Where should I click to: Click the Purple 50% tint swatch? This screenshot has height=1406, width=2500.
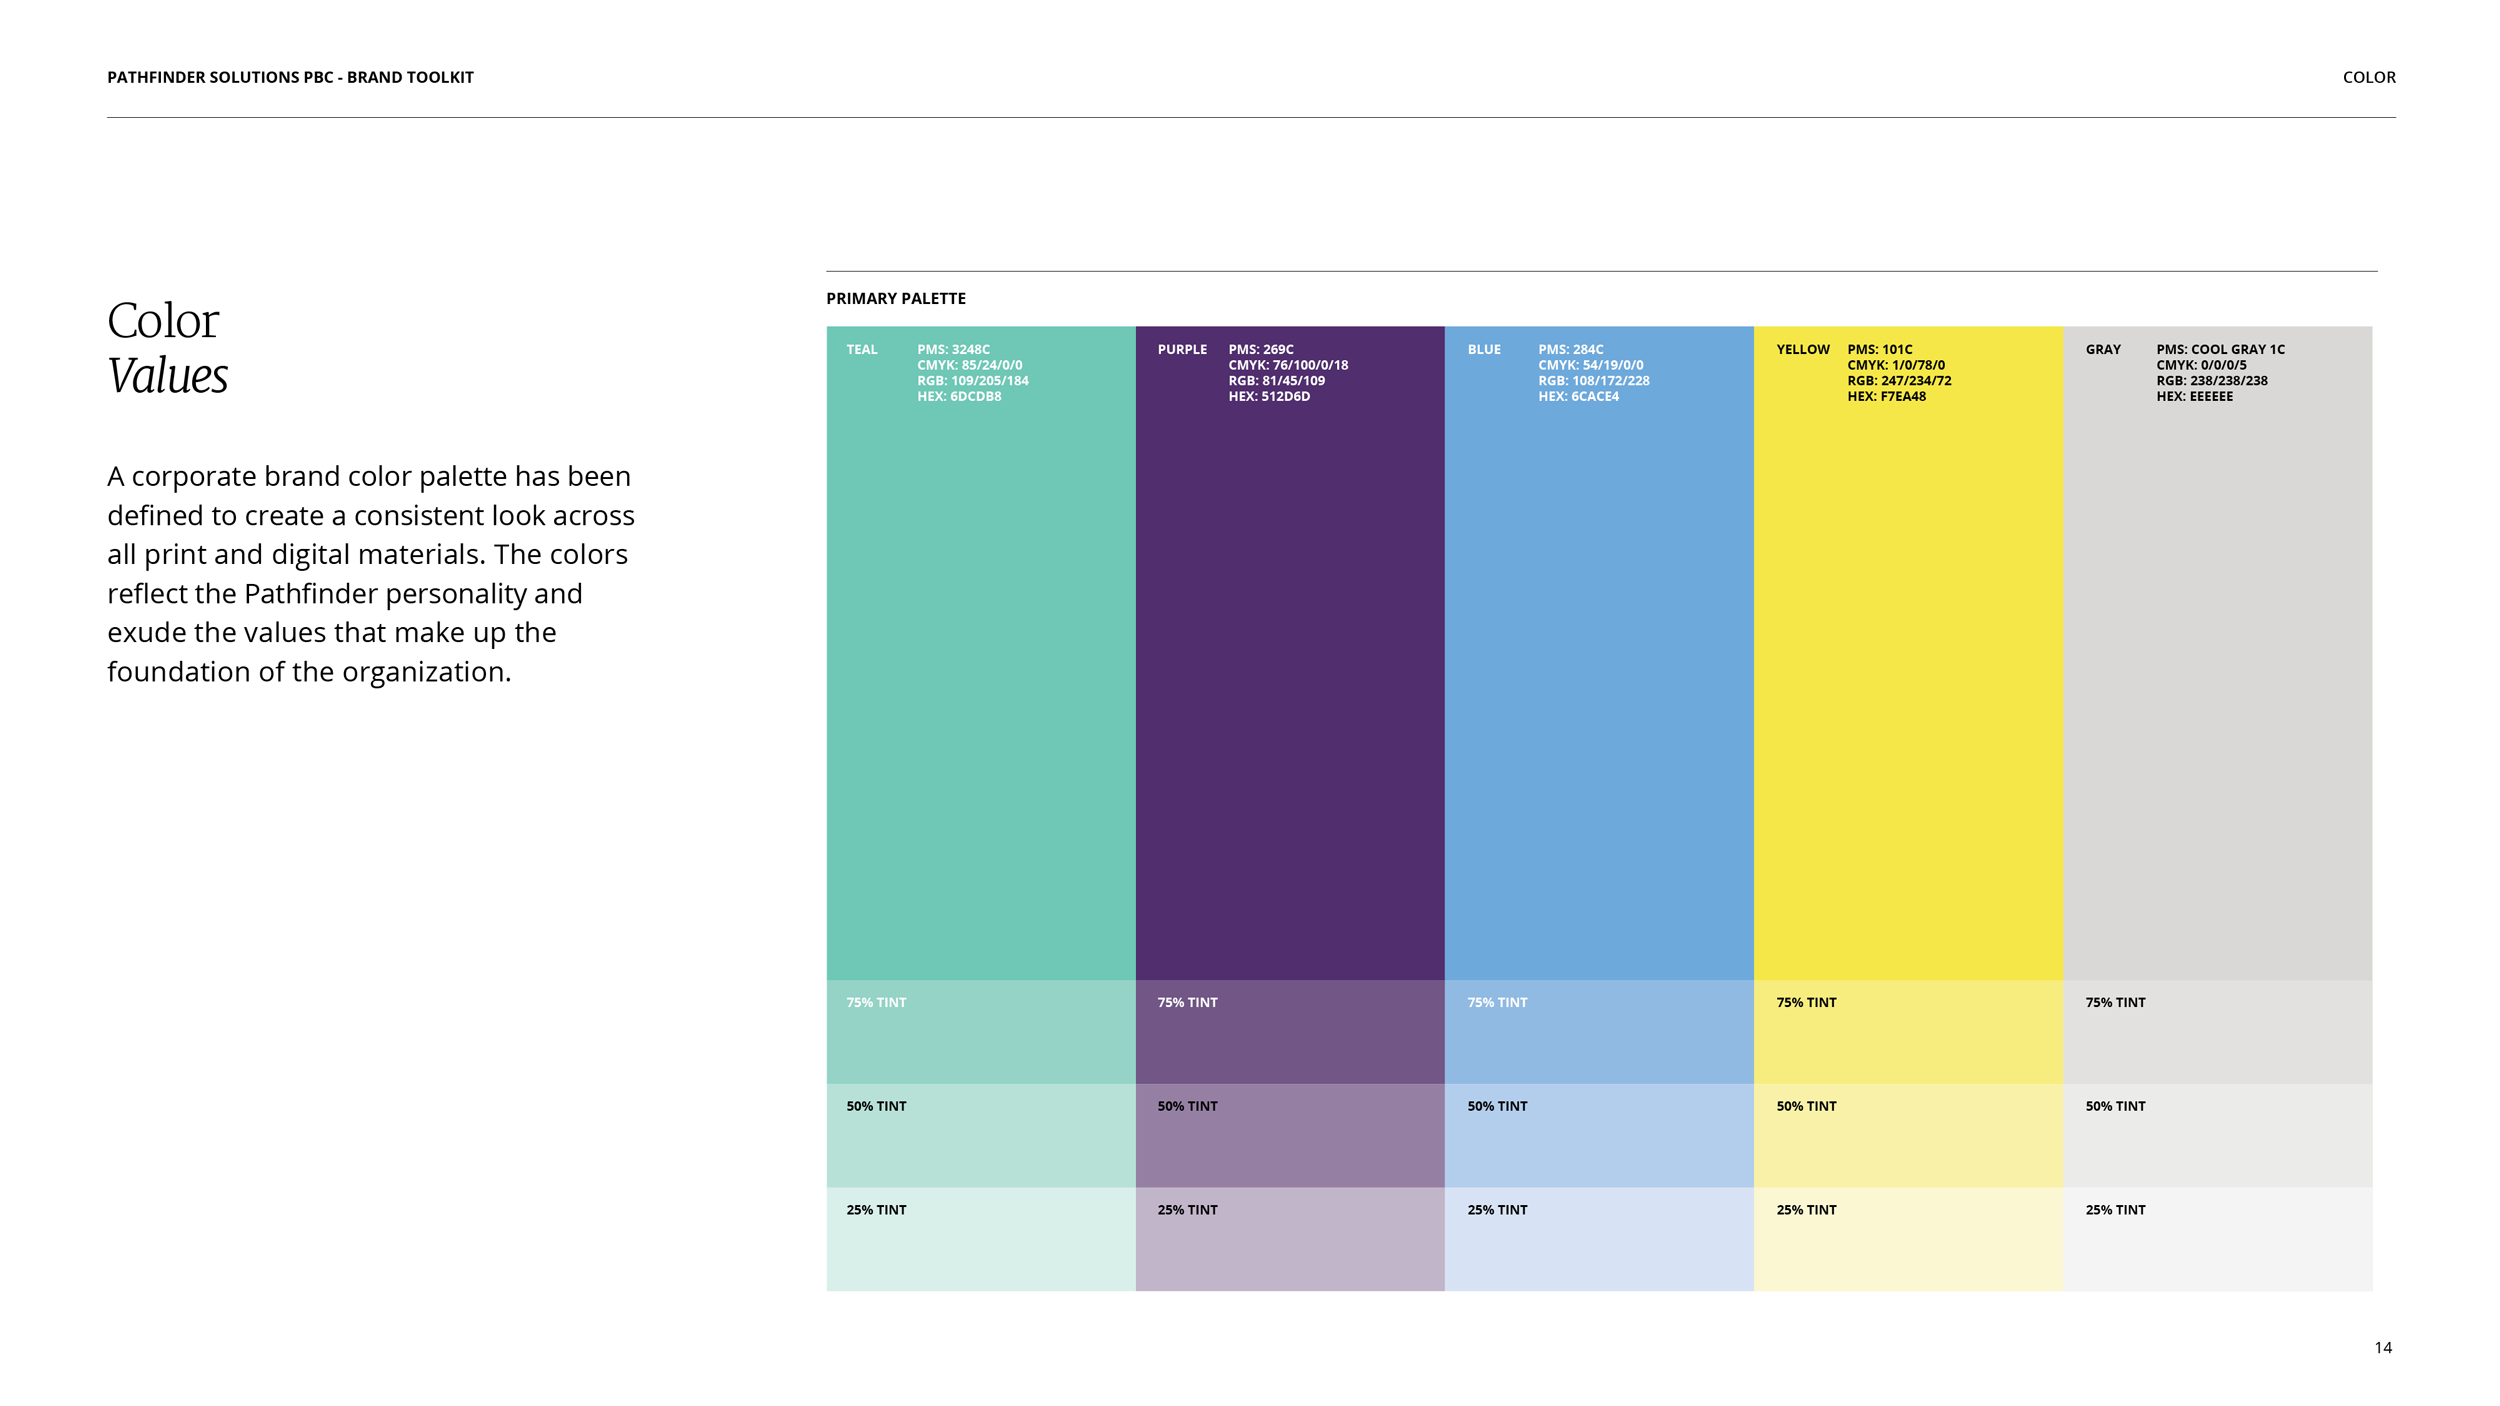(1290, 1135)
